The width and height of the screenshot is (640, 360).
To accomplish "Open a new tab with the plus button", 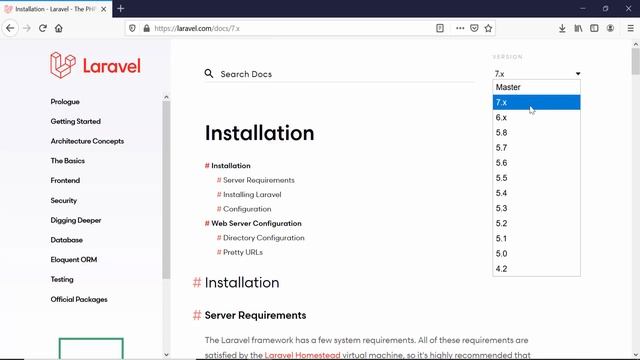I will (120, 9).
